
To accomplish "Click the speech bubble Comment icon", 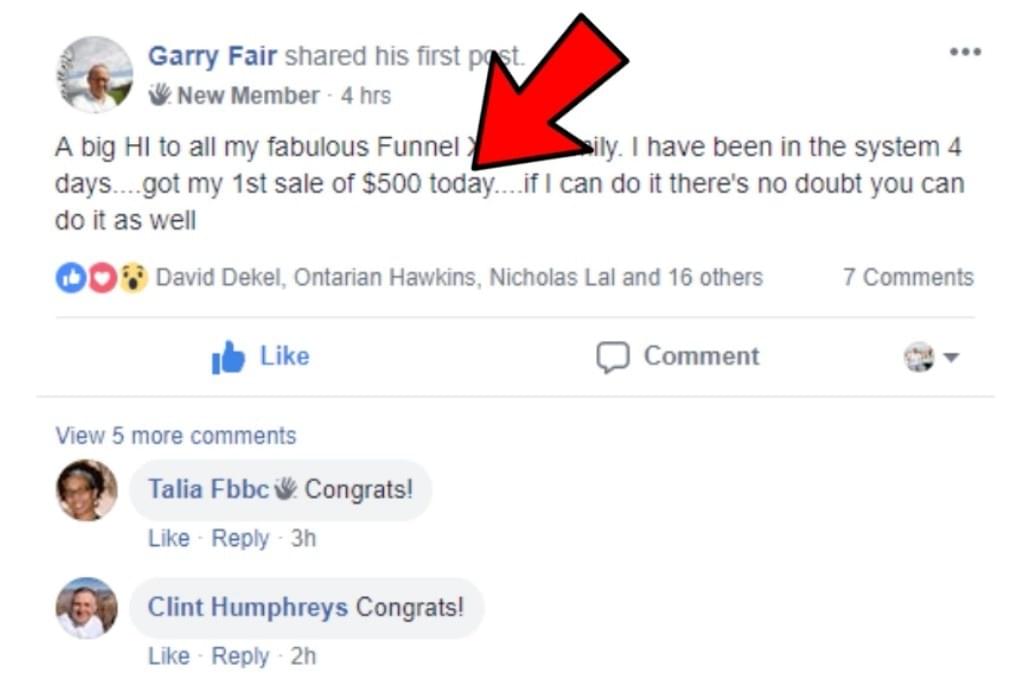I will click(612, 358).
